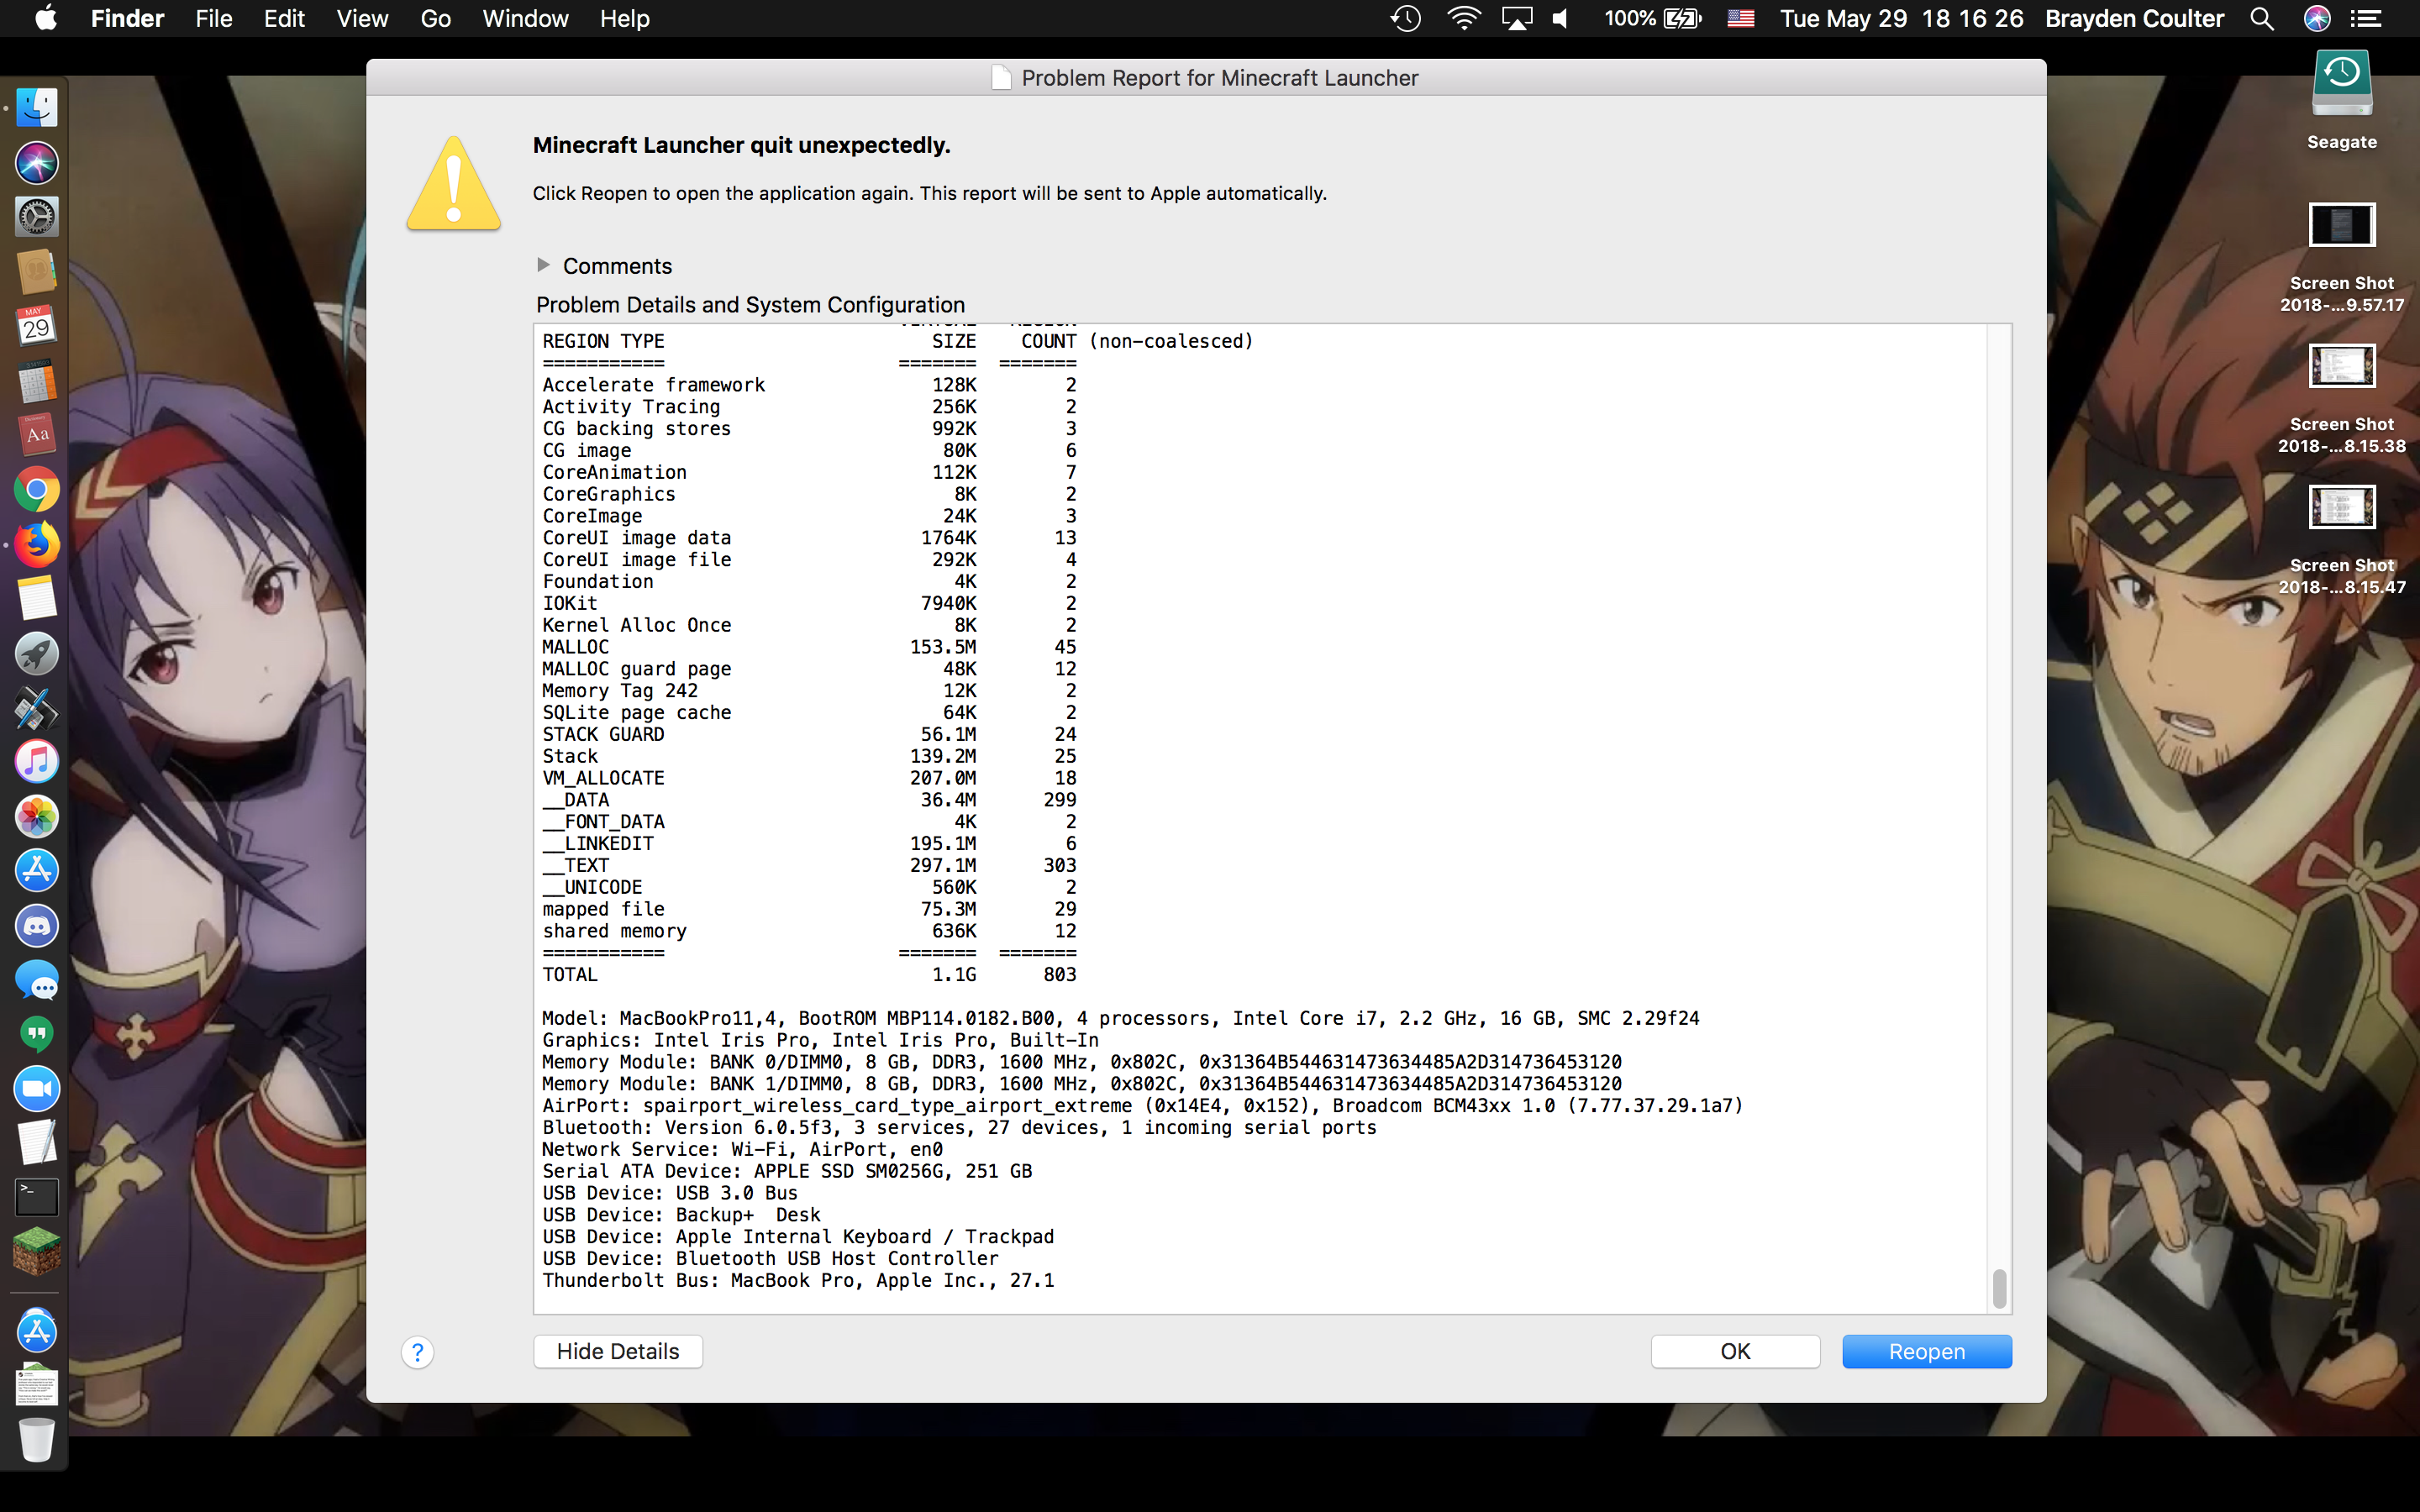Open the Window menu

(525, 19)
